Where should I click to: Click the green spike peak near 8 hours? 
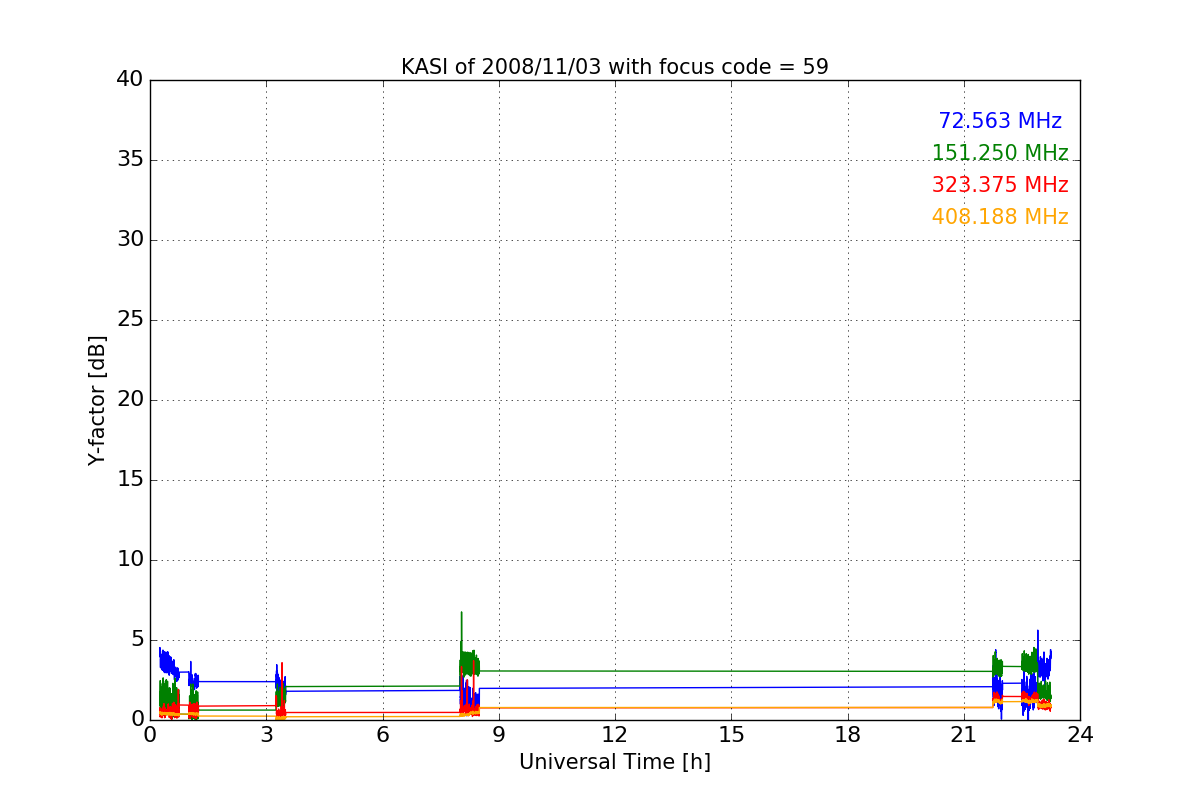pos(461,613)
